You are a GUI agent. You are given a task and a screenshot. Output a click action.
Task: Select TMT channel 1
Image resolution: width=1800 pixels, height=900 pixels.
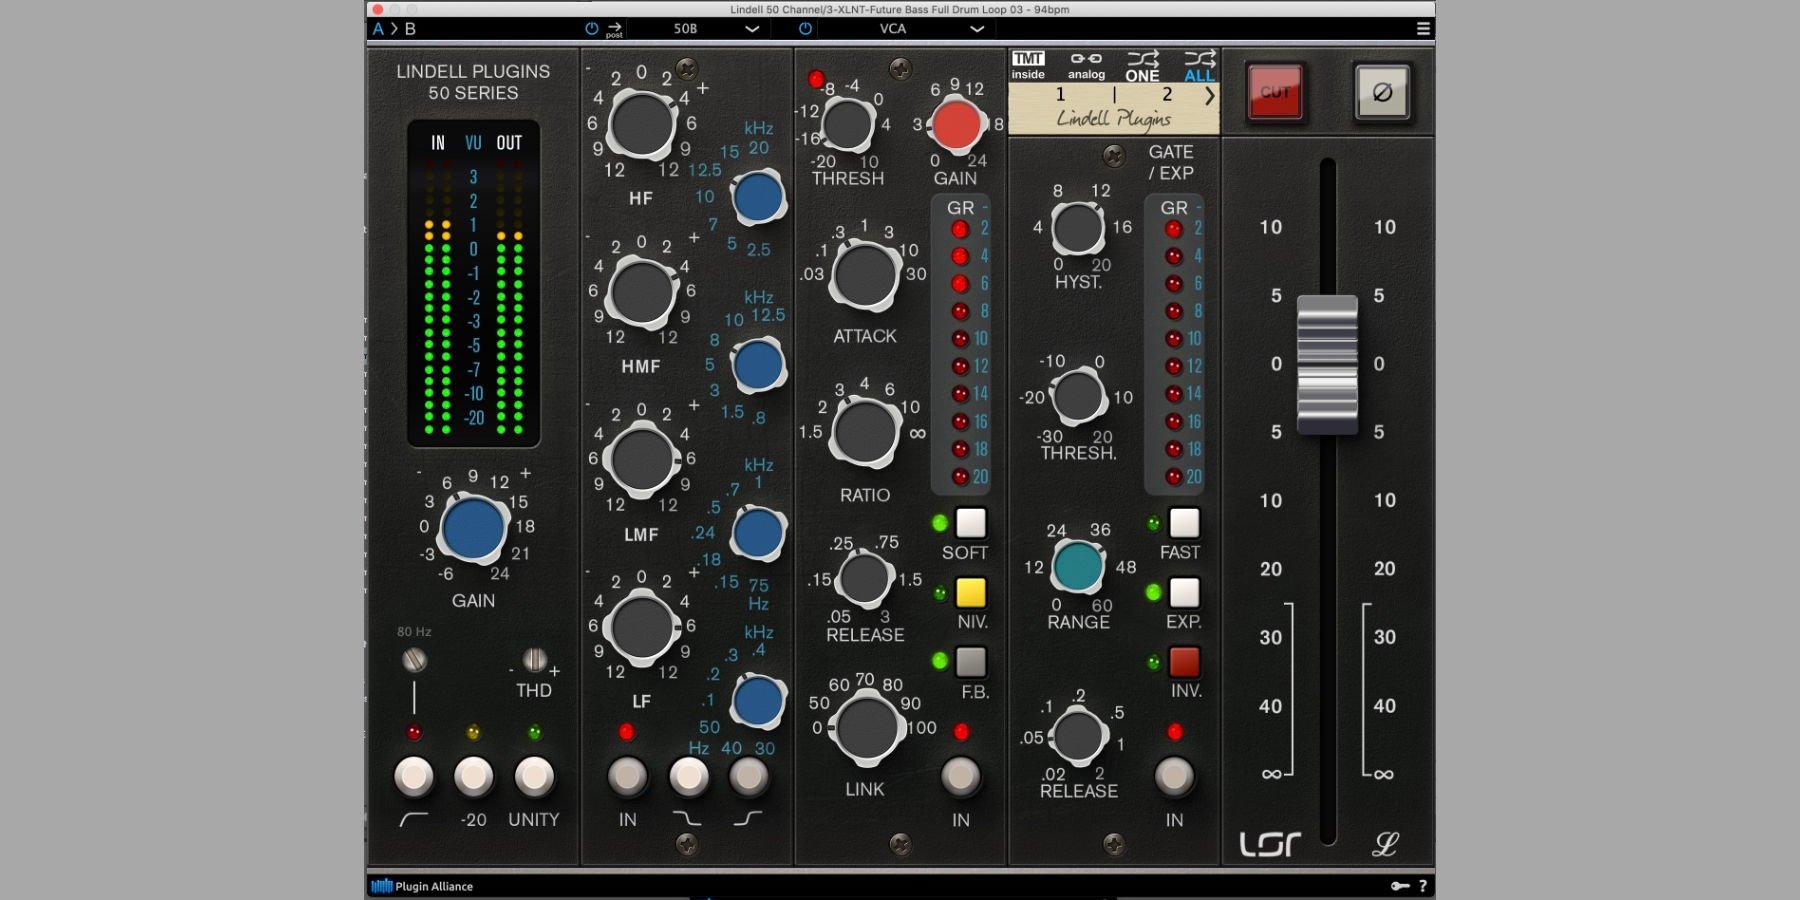pyautogui.click(x=1060, y=95)
